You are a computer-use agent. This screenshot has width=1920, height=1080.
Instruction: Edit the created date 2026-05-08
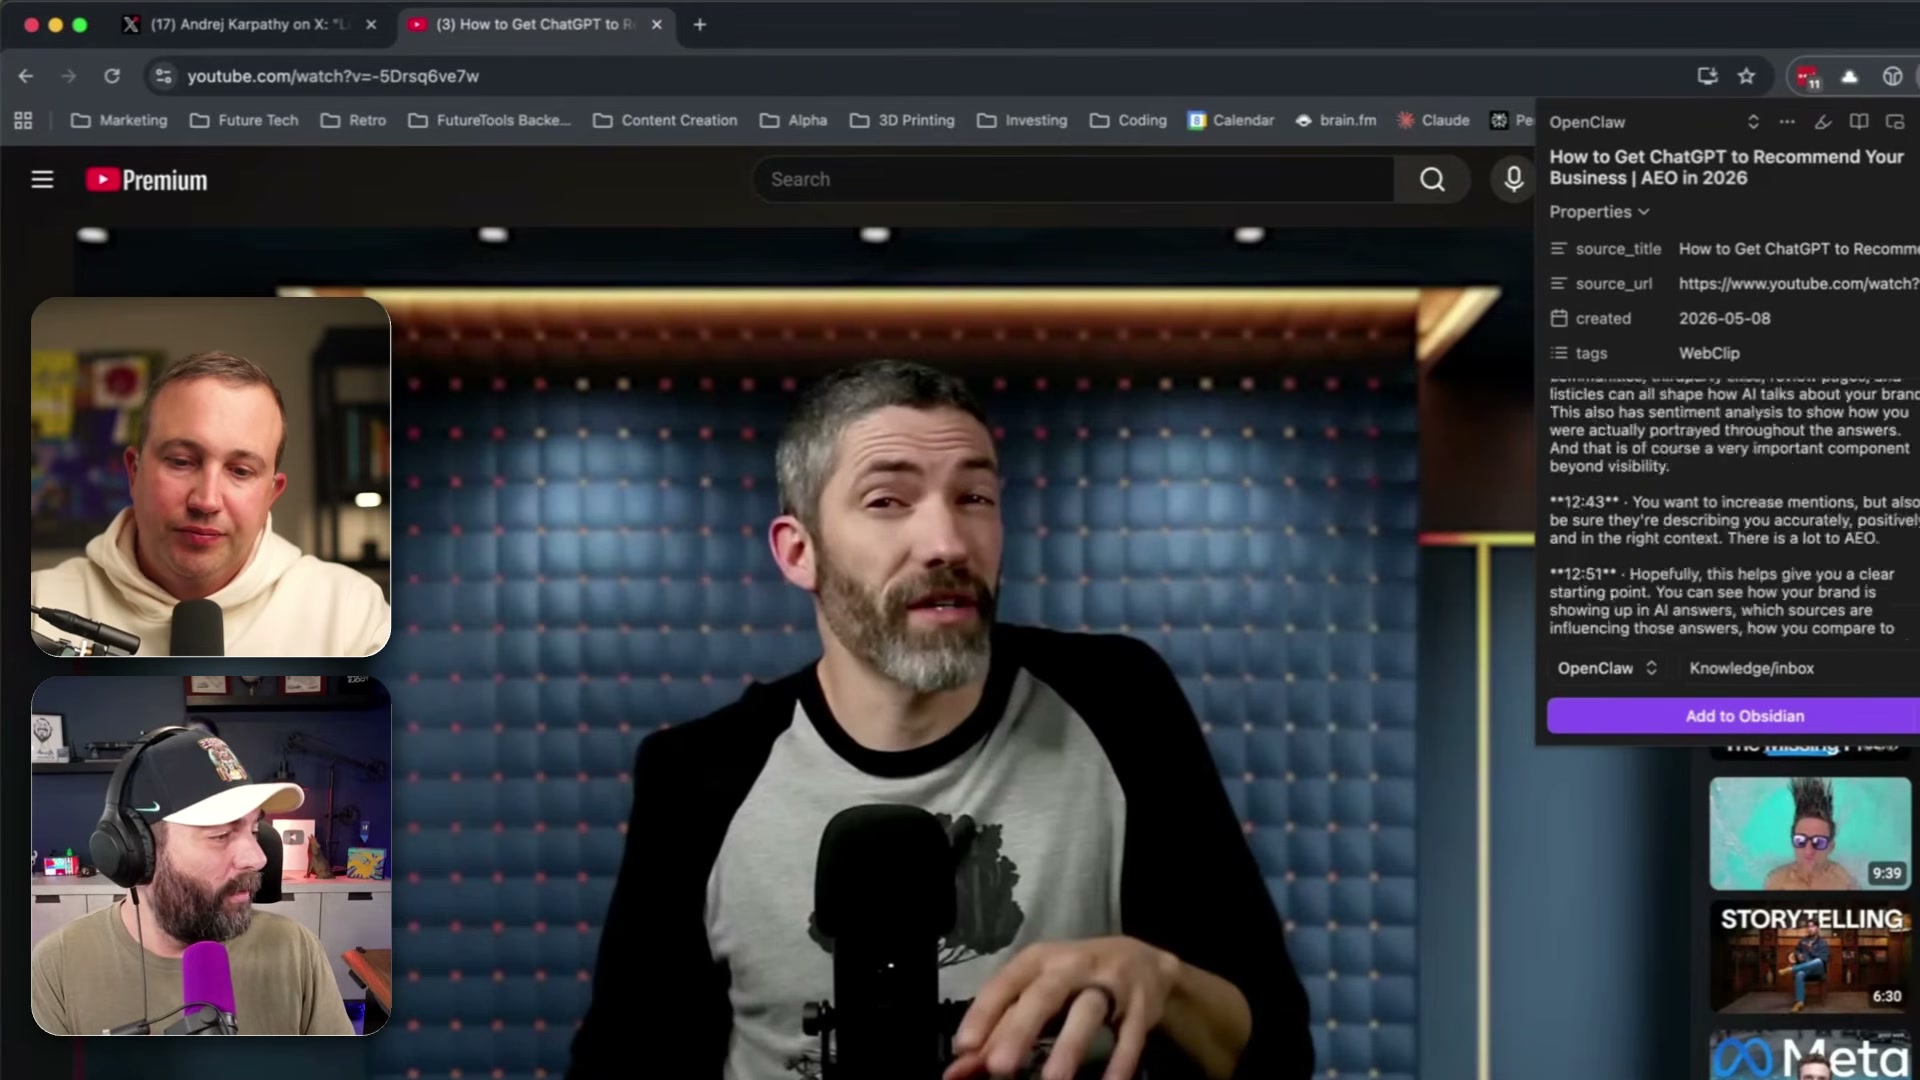coord(1724,319)
